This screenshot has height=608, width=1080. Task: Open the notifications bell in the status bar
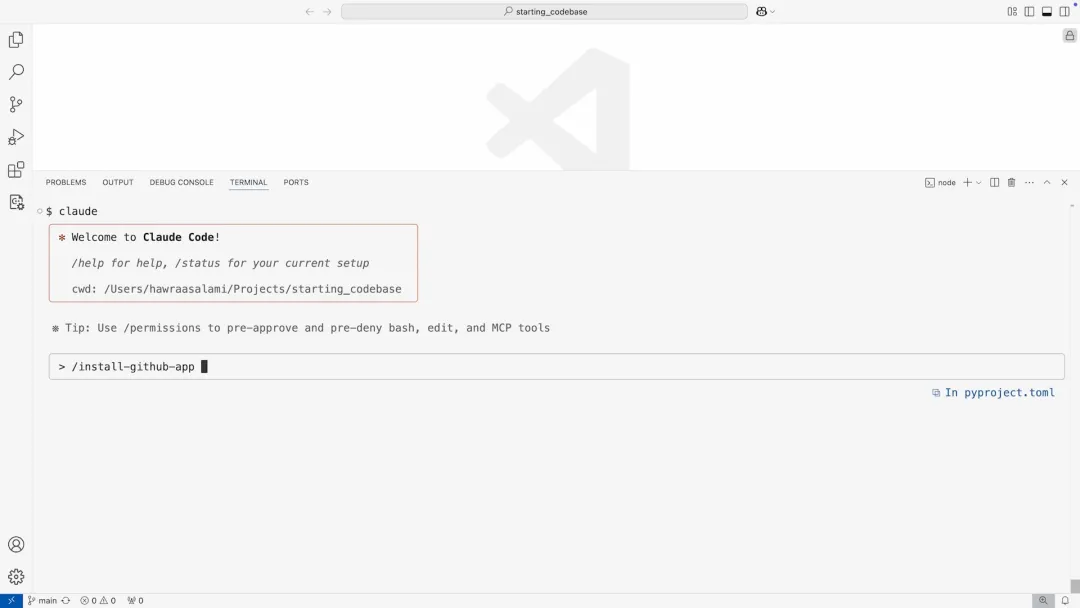tap(1063, 600)
